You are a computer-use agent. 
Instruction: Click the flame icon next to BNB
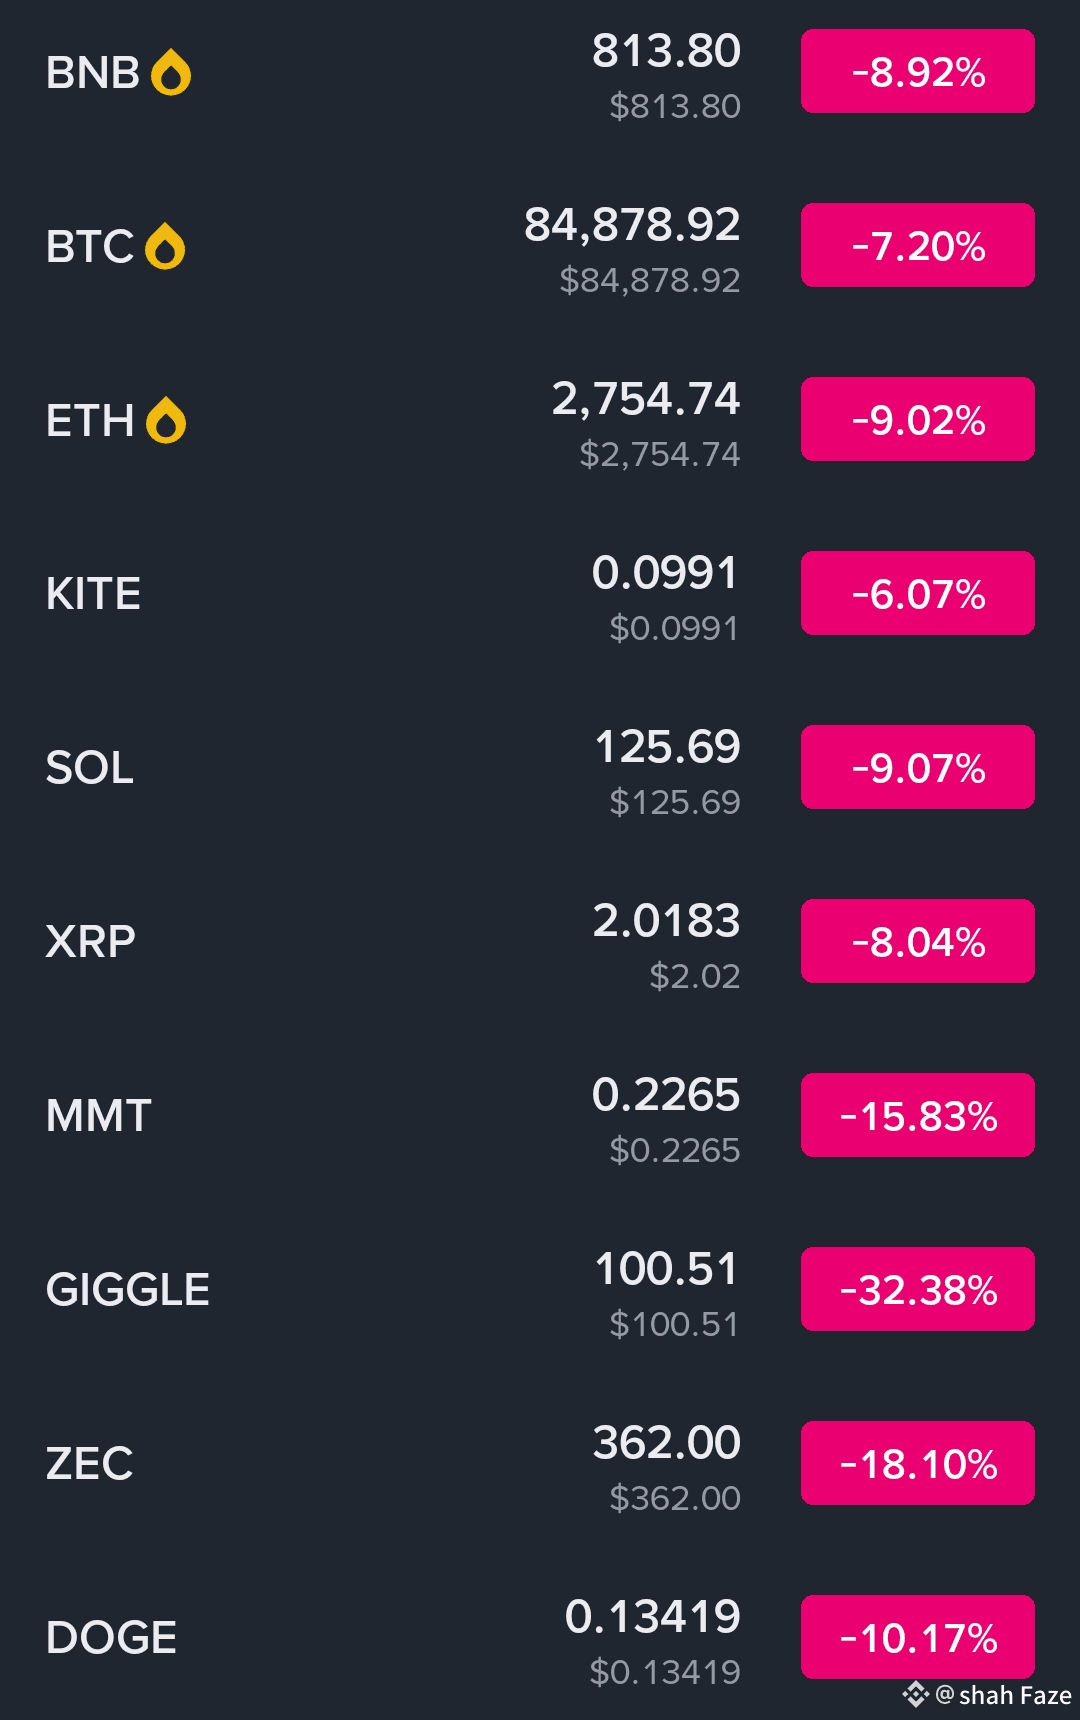tap(171, 73)
